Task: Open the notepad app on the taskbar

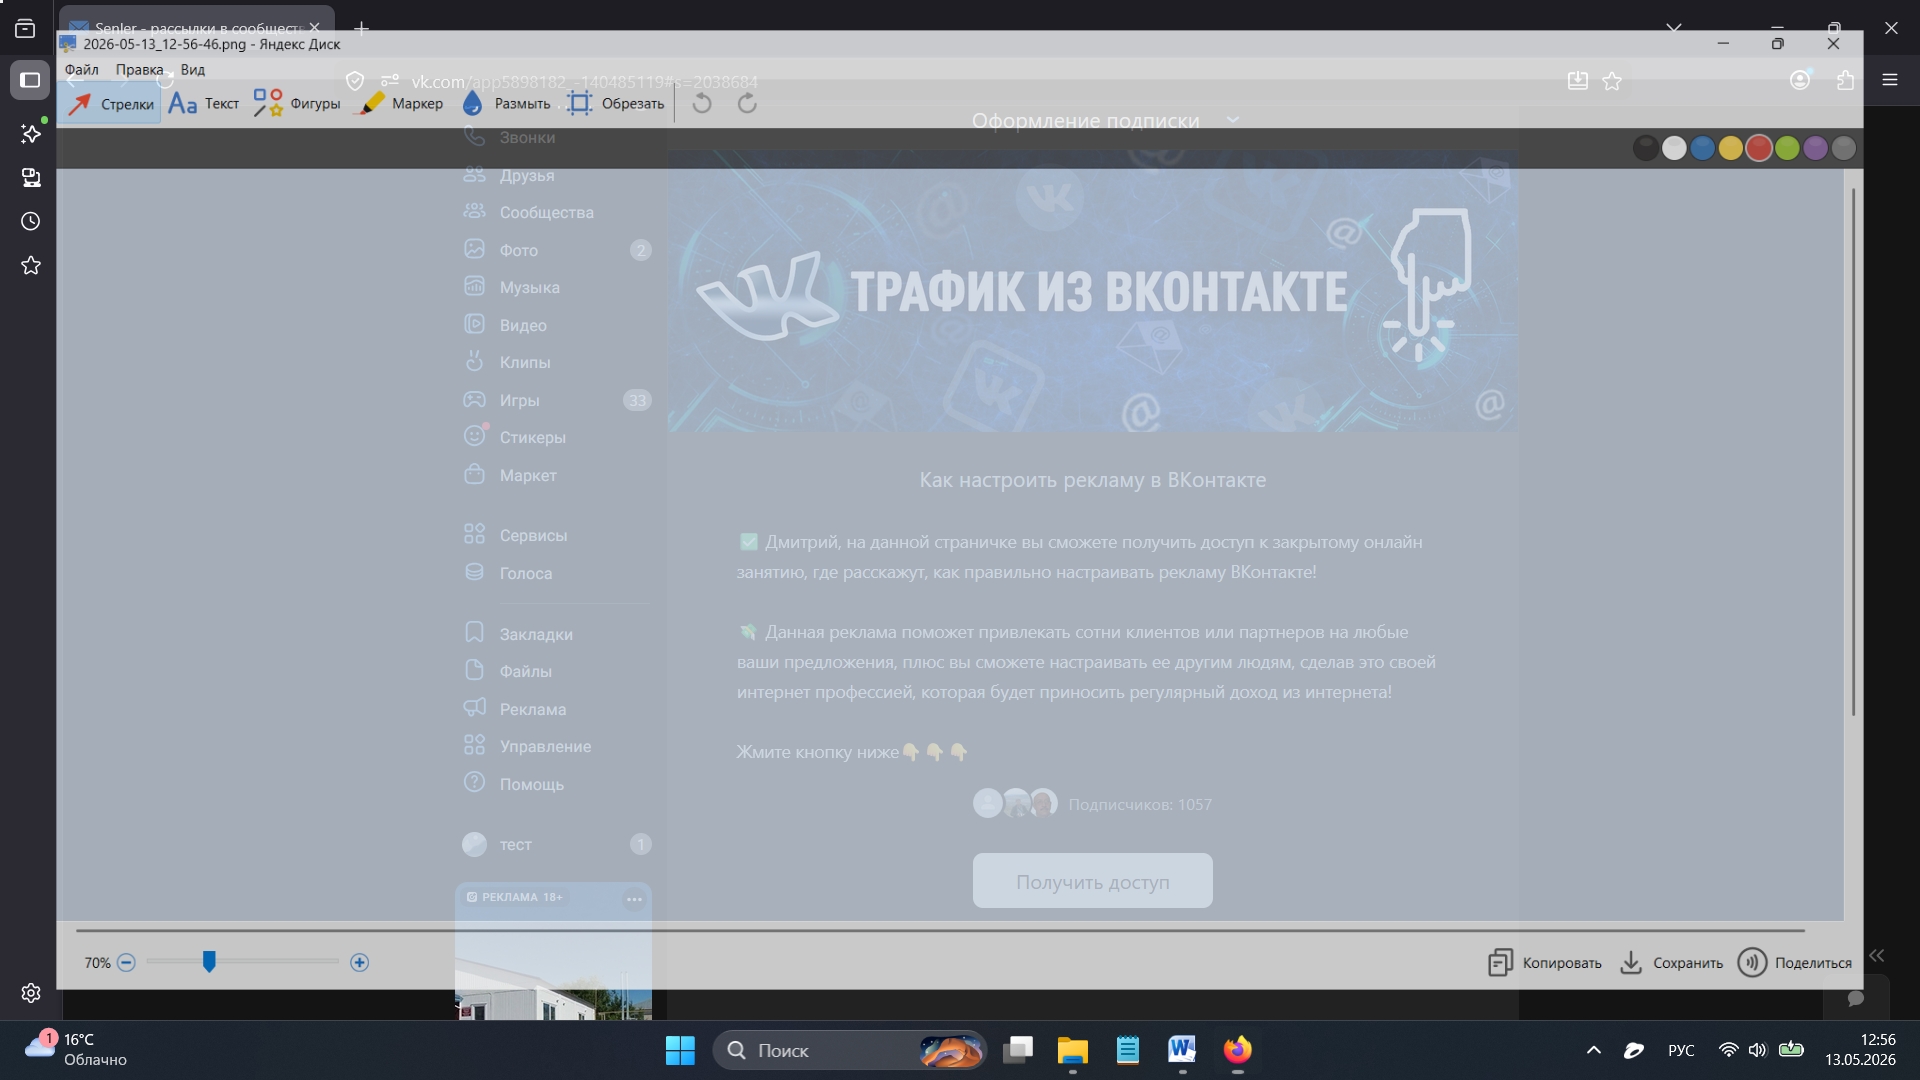Action: tap(1128, 1050)
